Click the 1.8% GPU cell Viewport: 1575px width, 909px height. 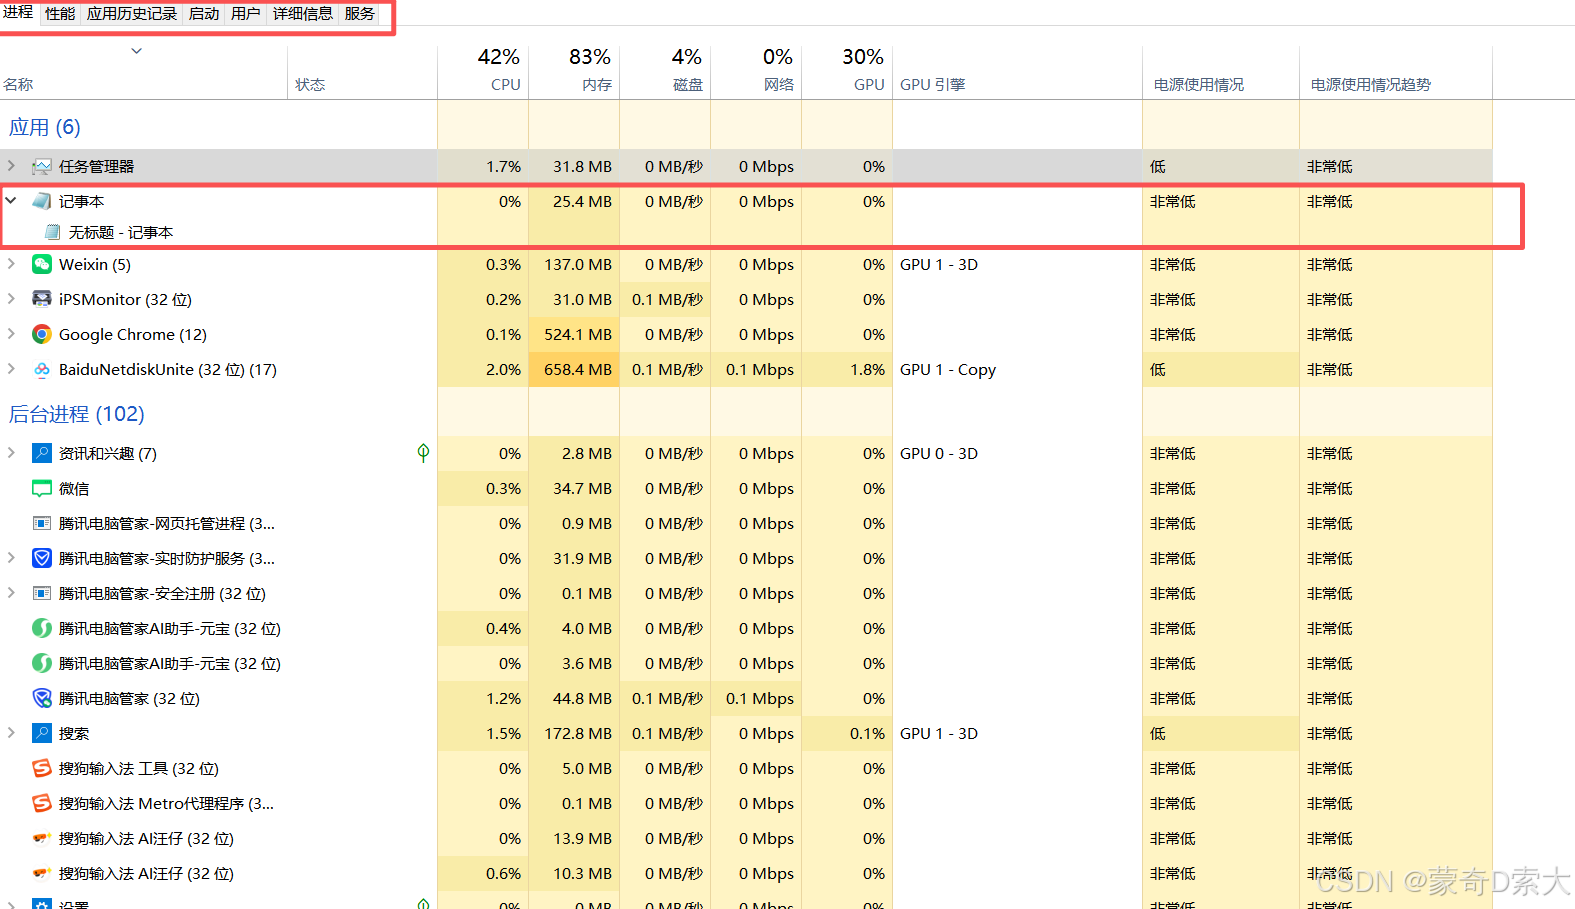[847, 370]
